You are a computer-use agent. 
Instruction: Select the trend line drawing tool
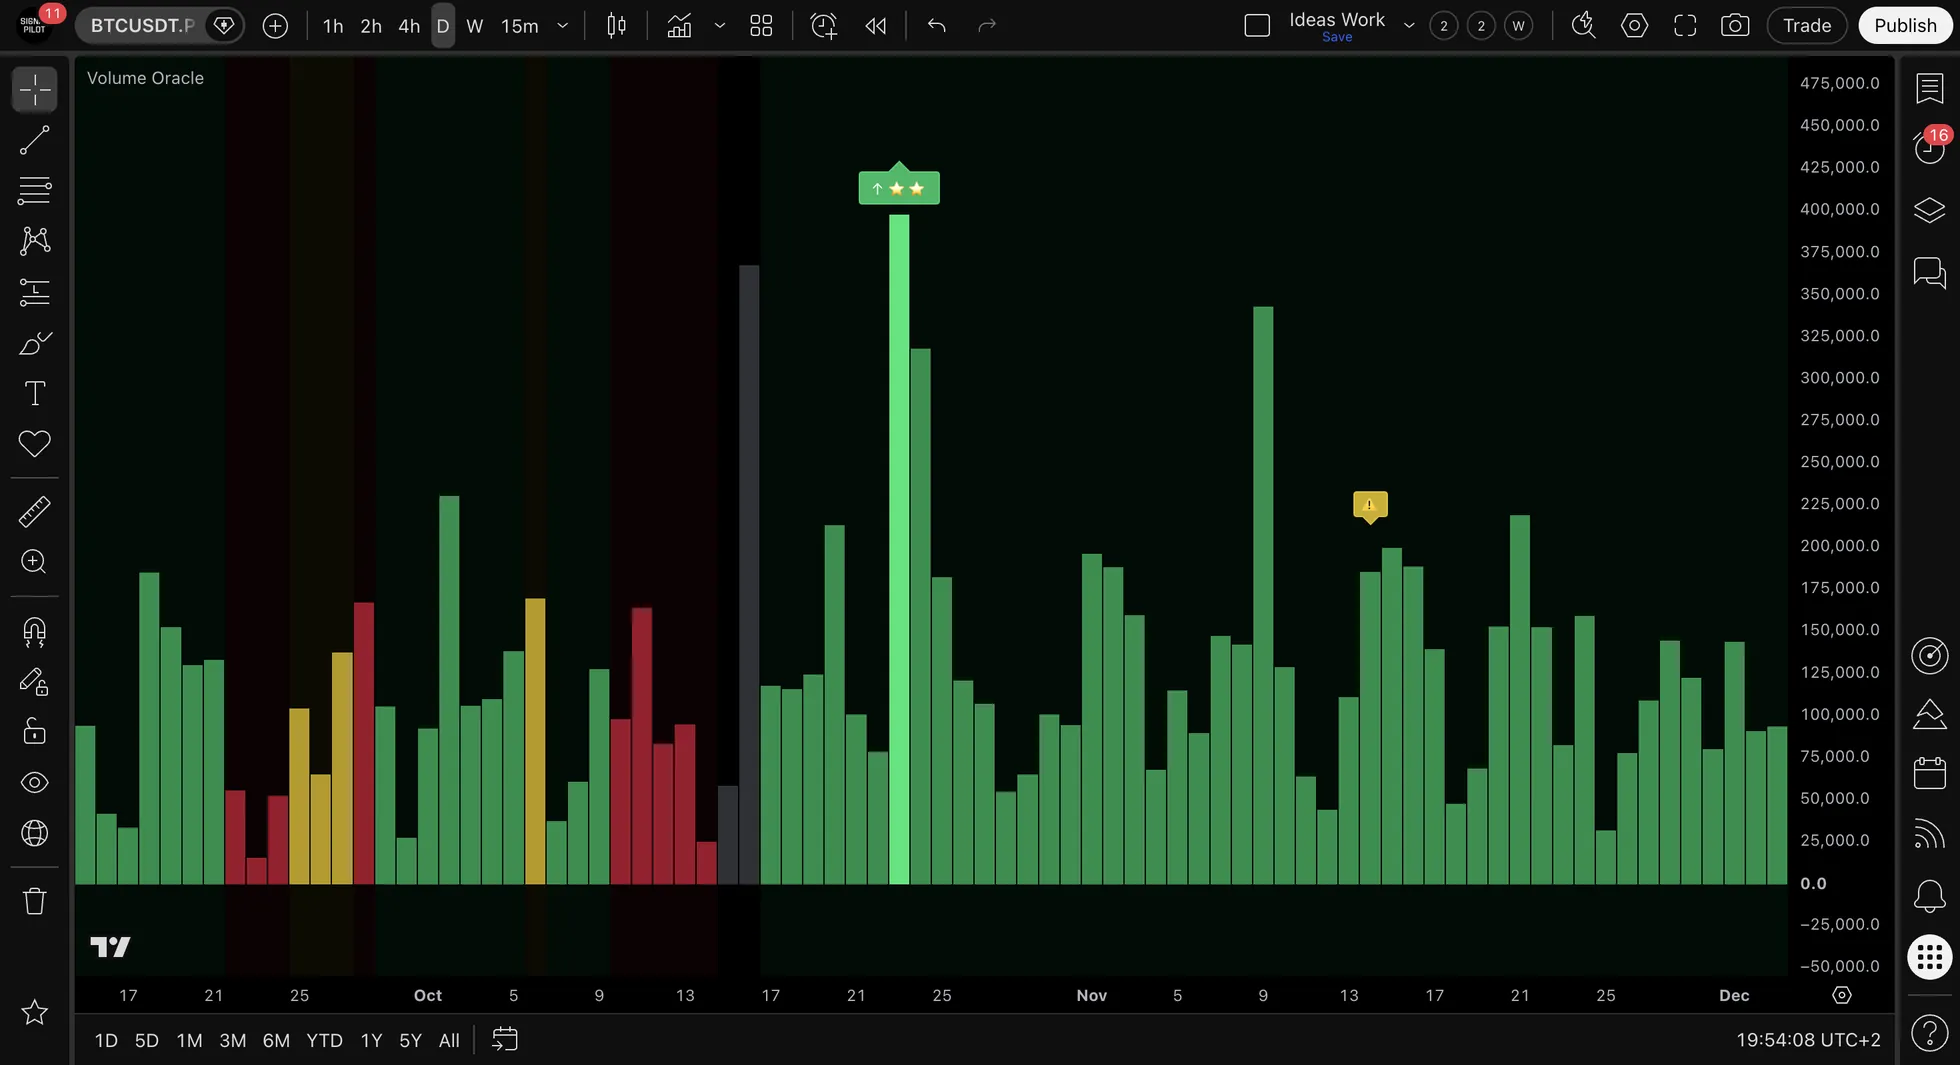point(34,141)
